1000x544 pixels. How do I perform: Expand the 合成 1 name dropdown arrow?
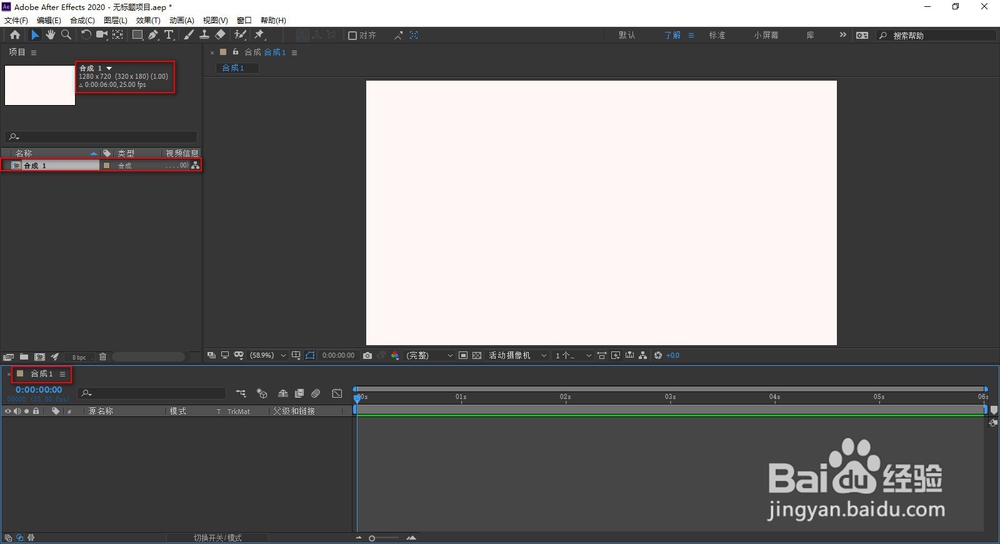[x=109, y=68]
